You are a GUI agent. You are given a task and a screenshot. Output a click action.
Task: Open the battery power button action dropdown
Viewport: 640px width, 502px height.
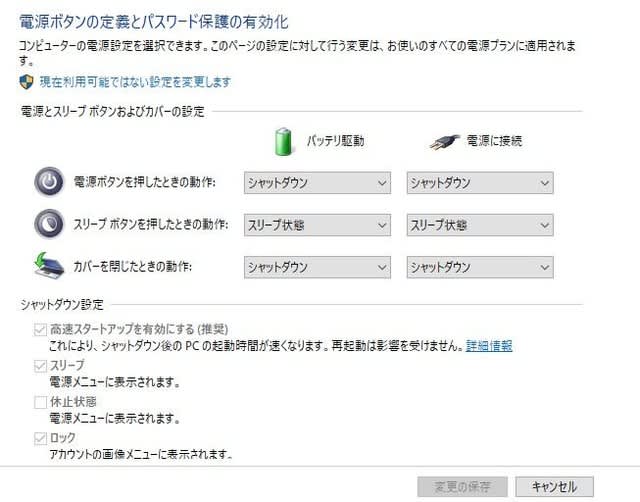pyautogui.click(x=317, y=183)
